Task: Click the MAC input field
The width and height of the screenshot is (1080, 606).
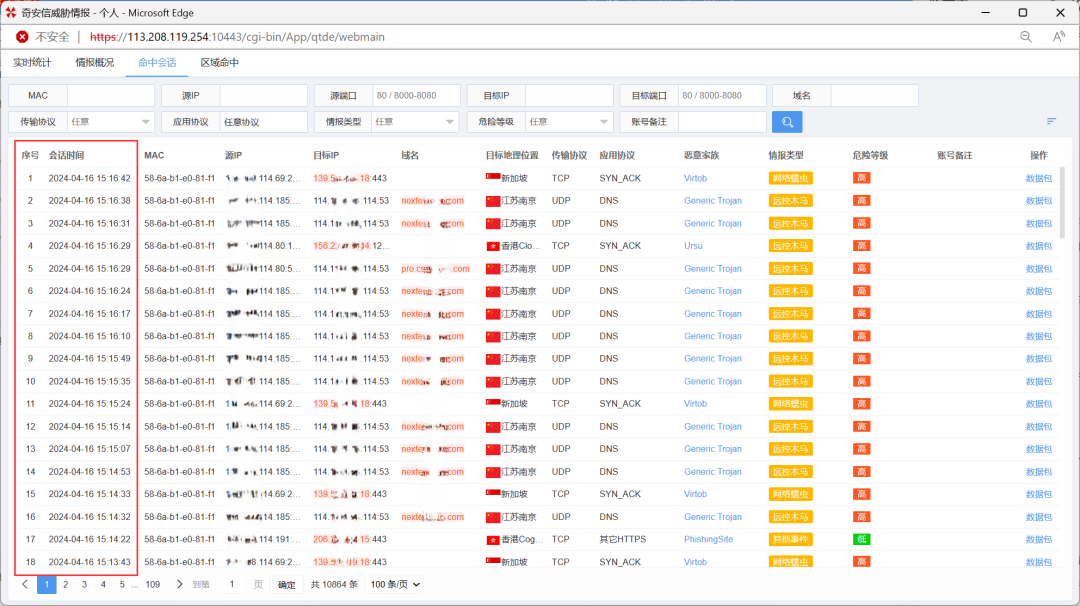Action: pyautogui.click(x=110, y=96)
